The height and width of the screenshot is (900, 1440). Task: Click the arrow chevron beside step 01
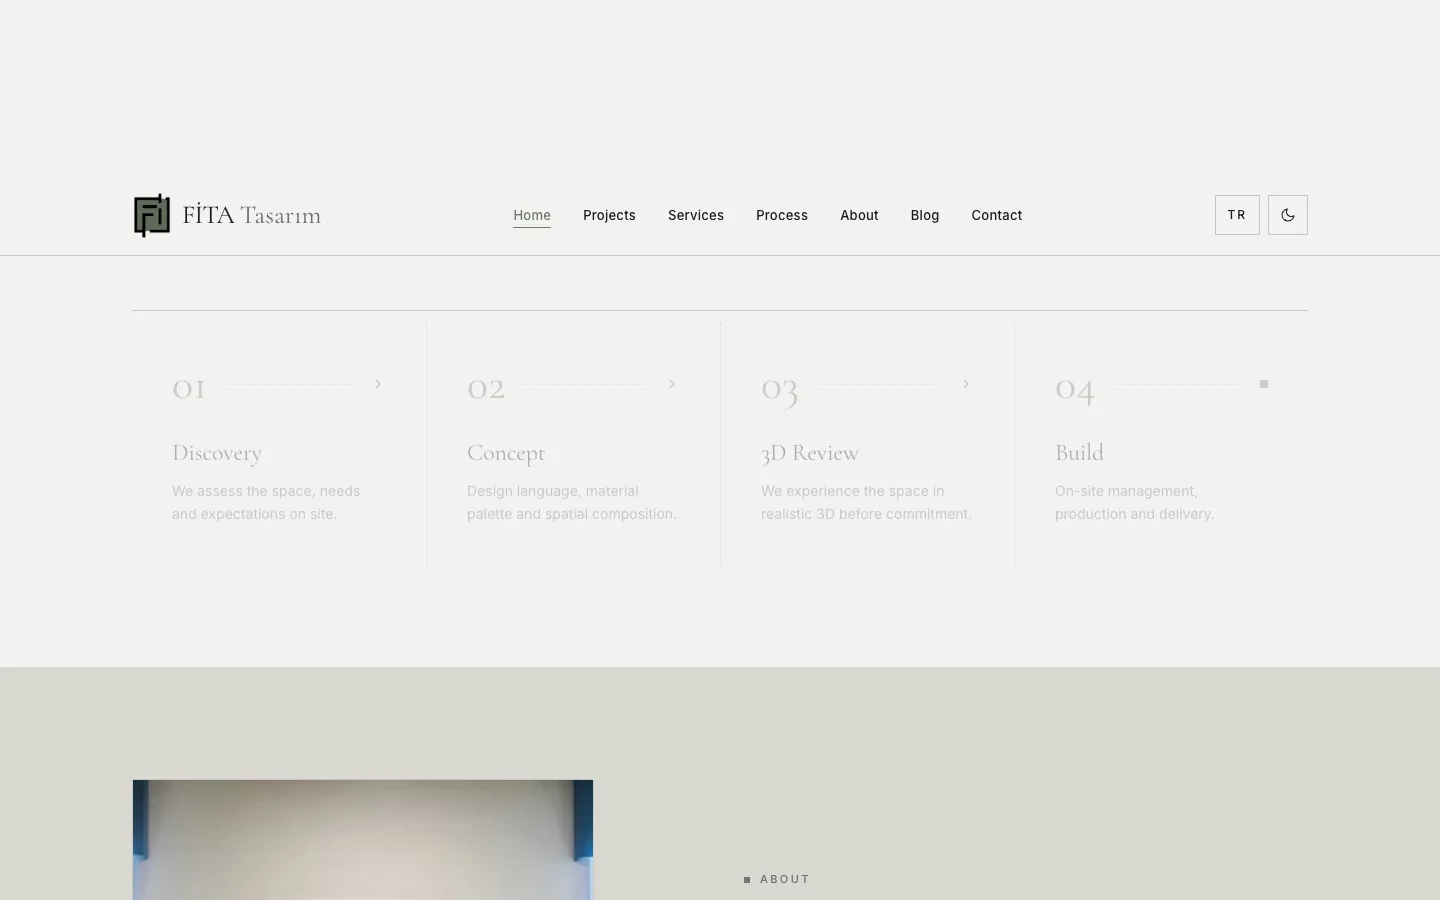point(378,384)
